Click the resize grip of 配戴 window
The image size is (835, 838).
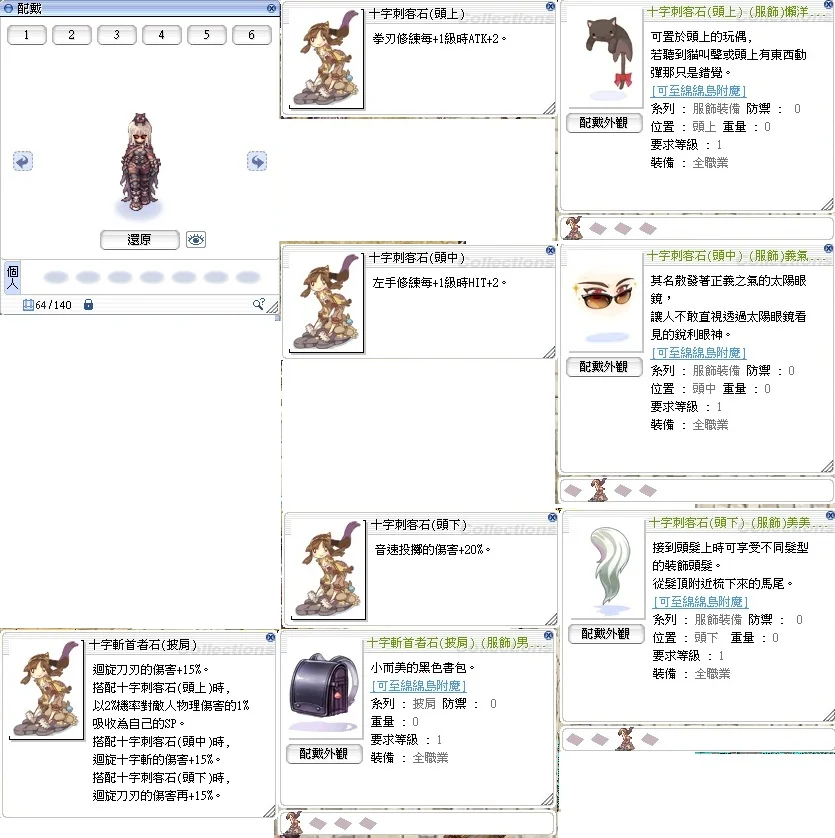pyautogui.click(x=273, y=307)
